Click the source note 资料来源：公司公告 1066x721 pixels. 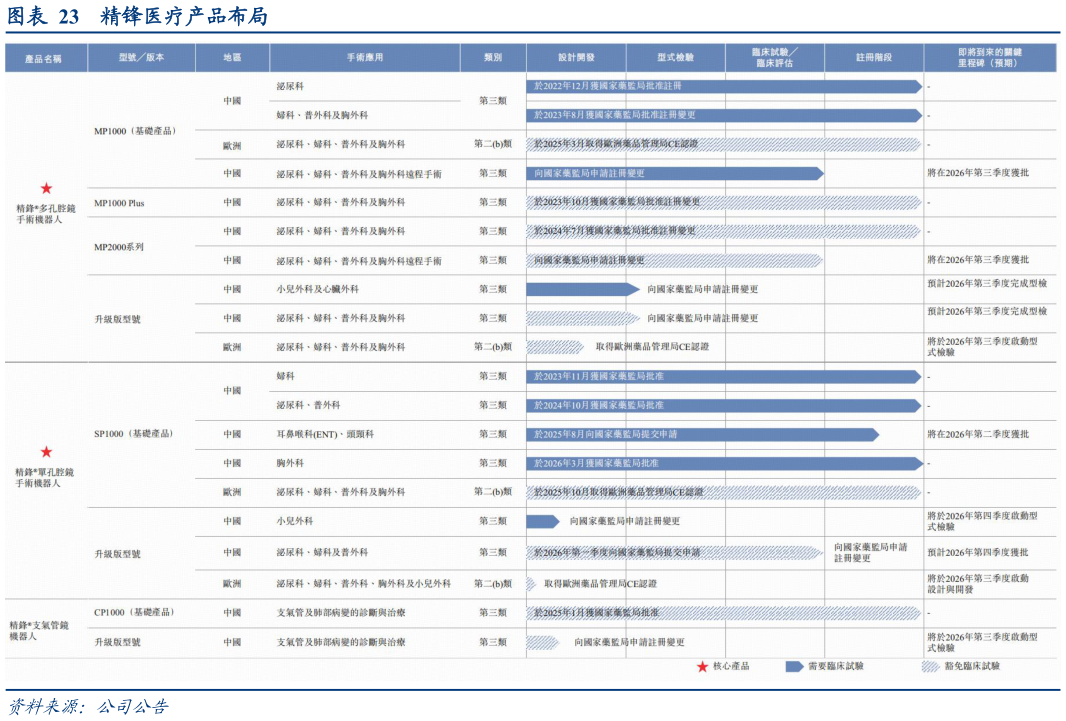pos(87,707)
